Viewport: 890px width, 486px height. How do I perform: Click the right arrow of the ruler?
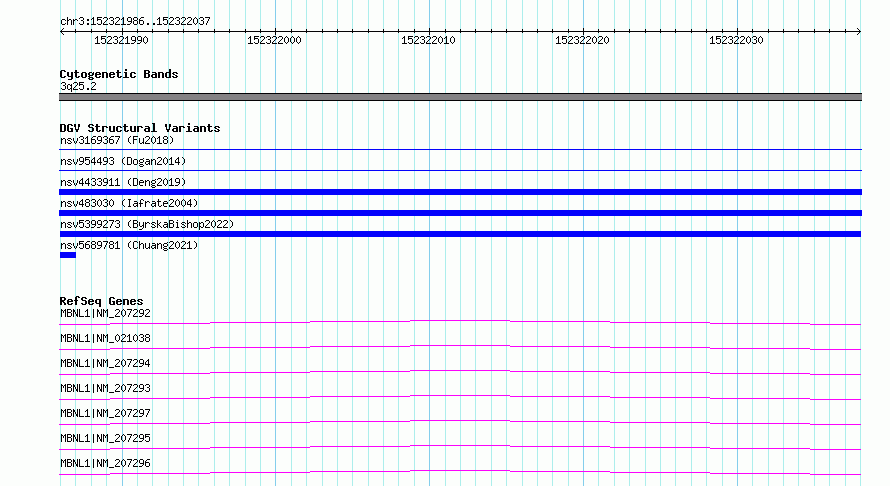(859, 32)
